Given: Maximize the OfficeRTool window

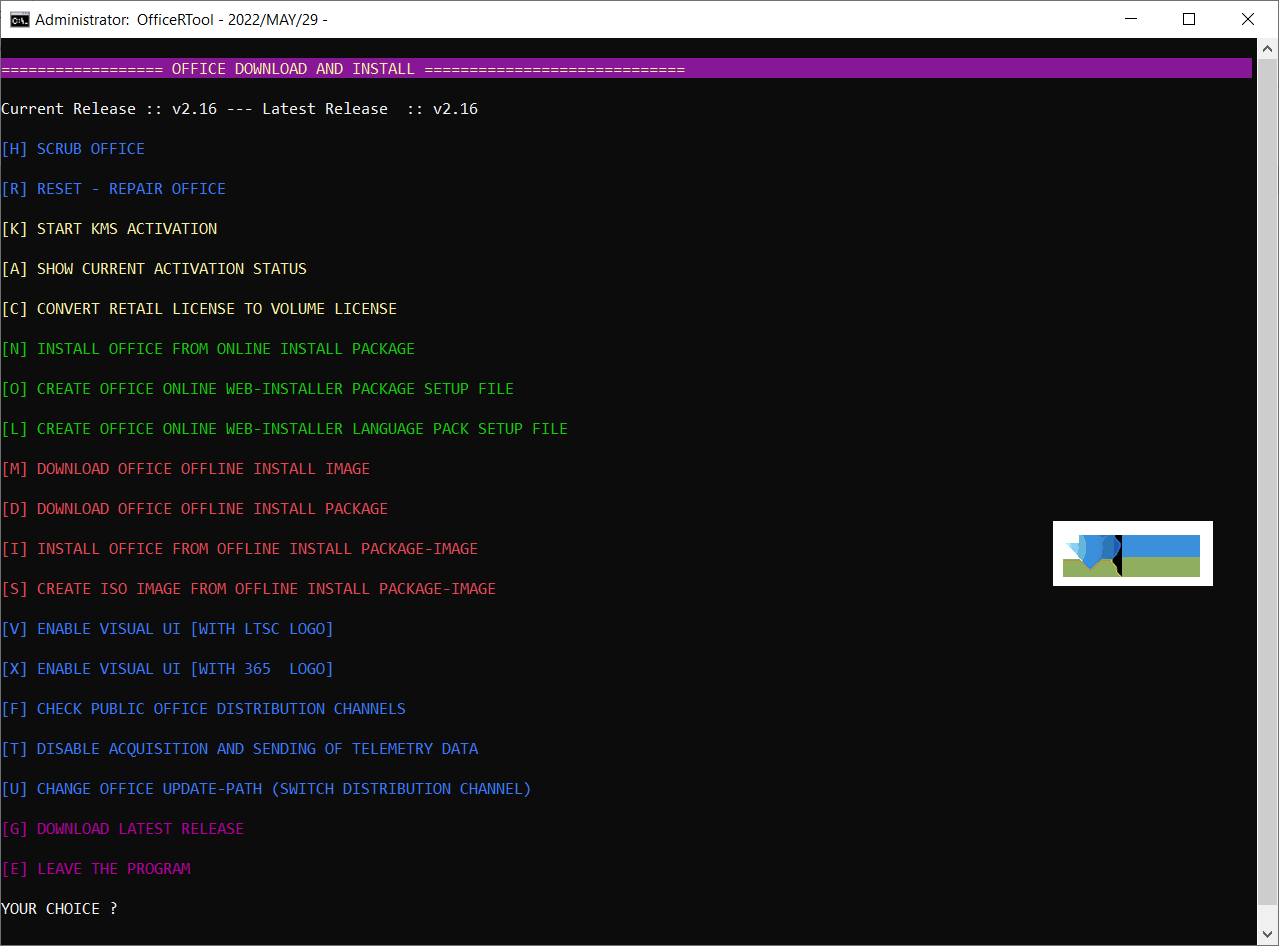Looking at the screenshot, I should coord(1189,19).
